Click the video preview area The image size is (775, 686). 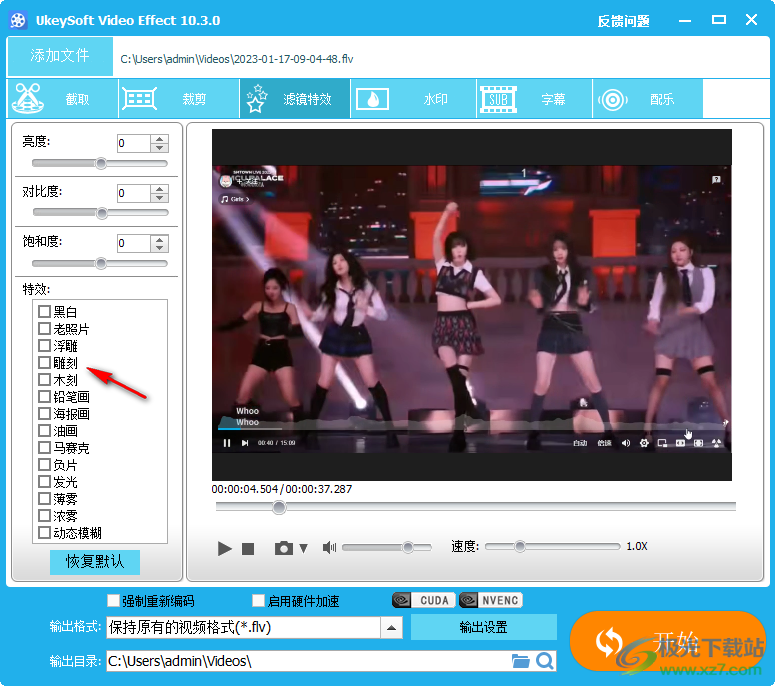coord(472,305)
